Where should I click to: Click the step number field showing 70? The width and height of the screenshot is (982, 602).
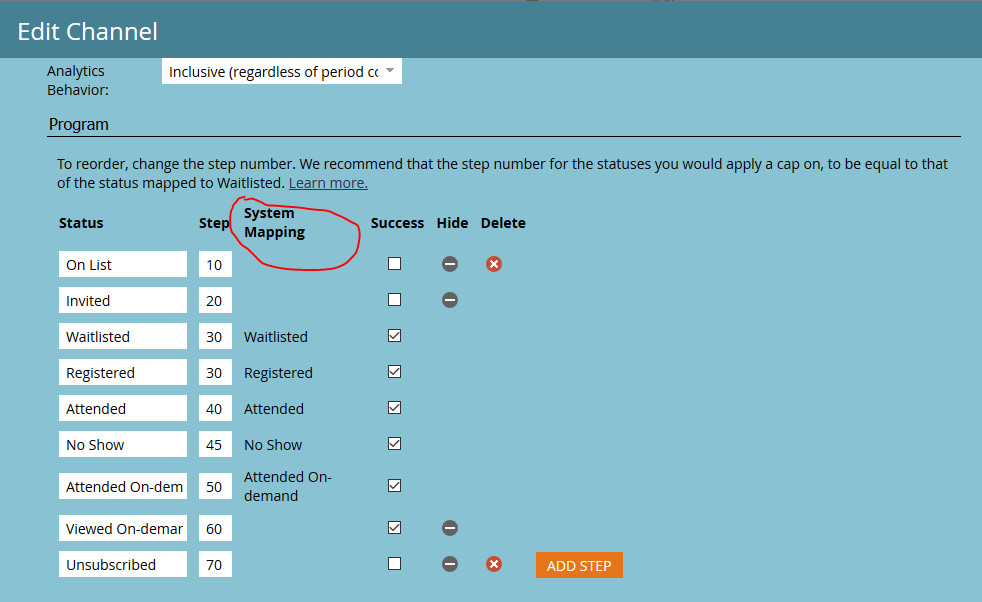215,565
